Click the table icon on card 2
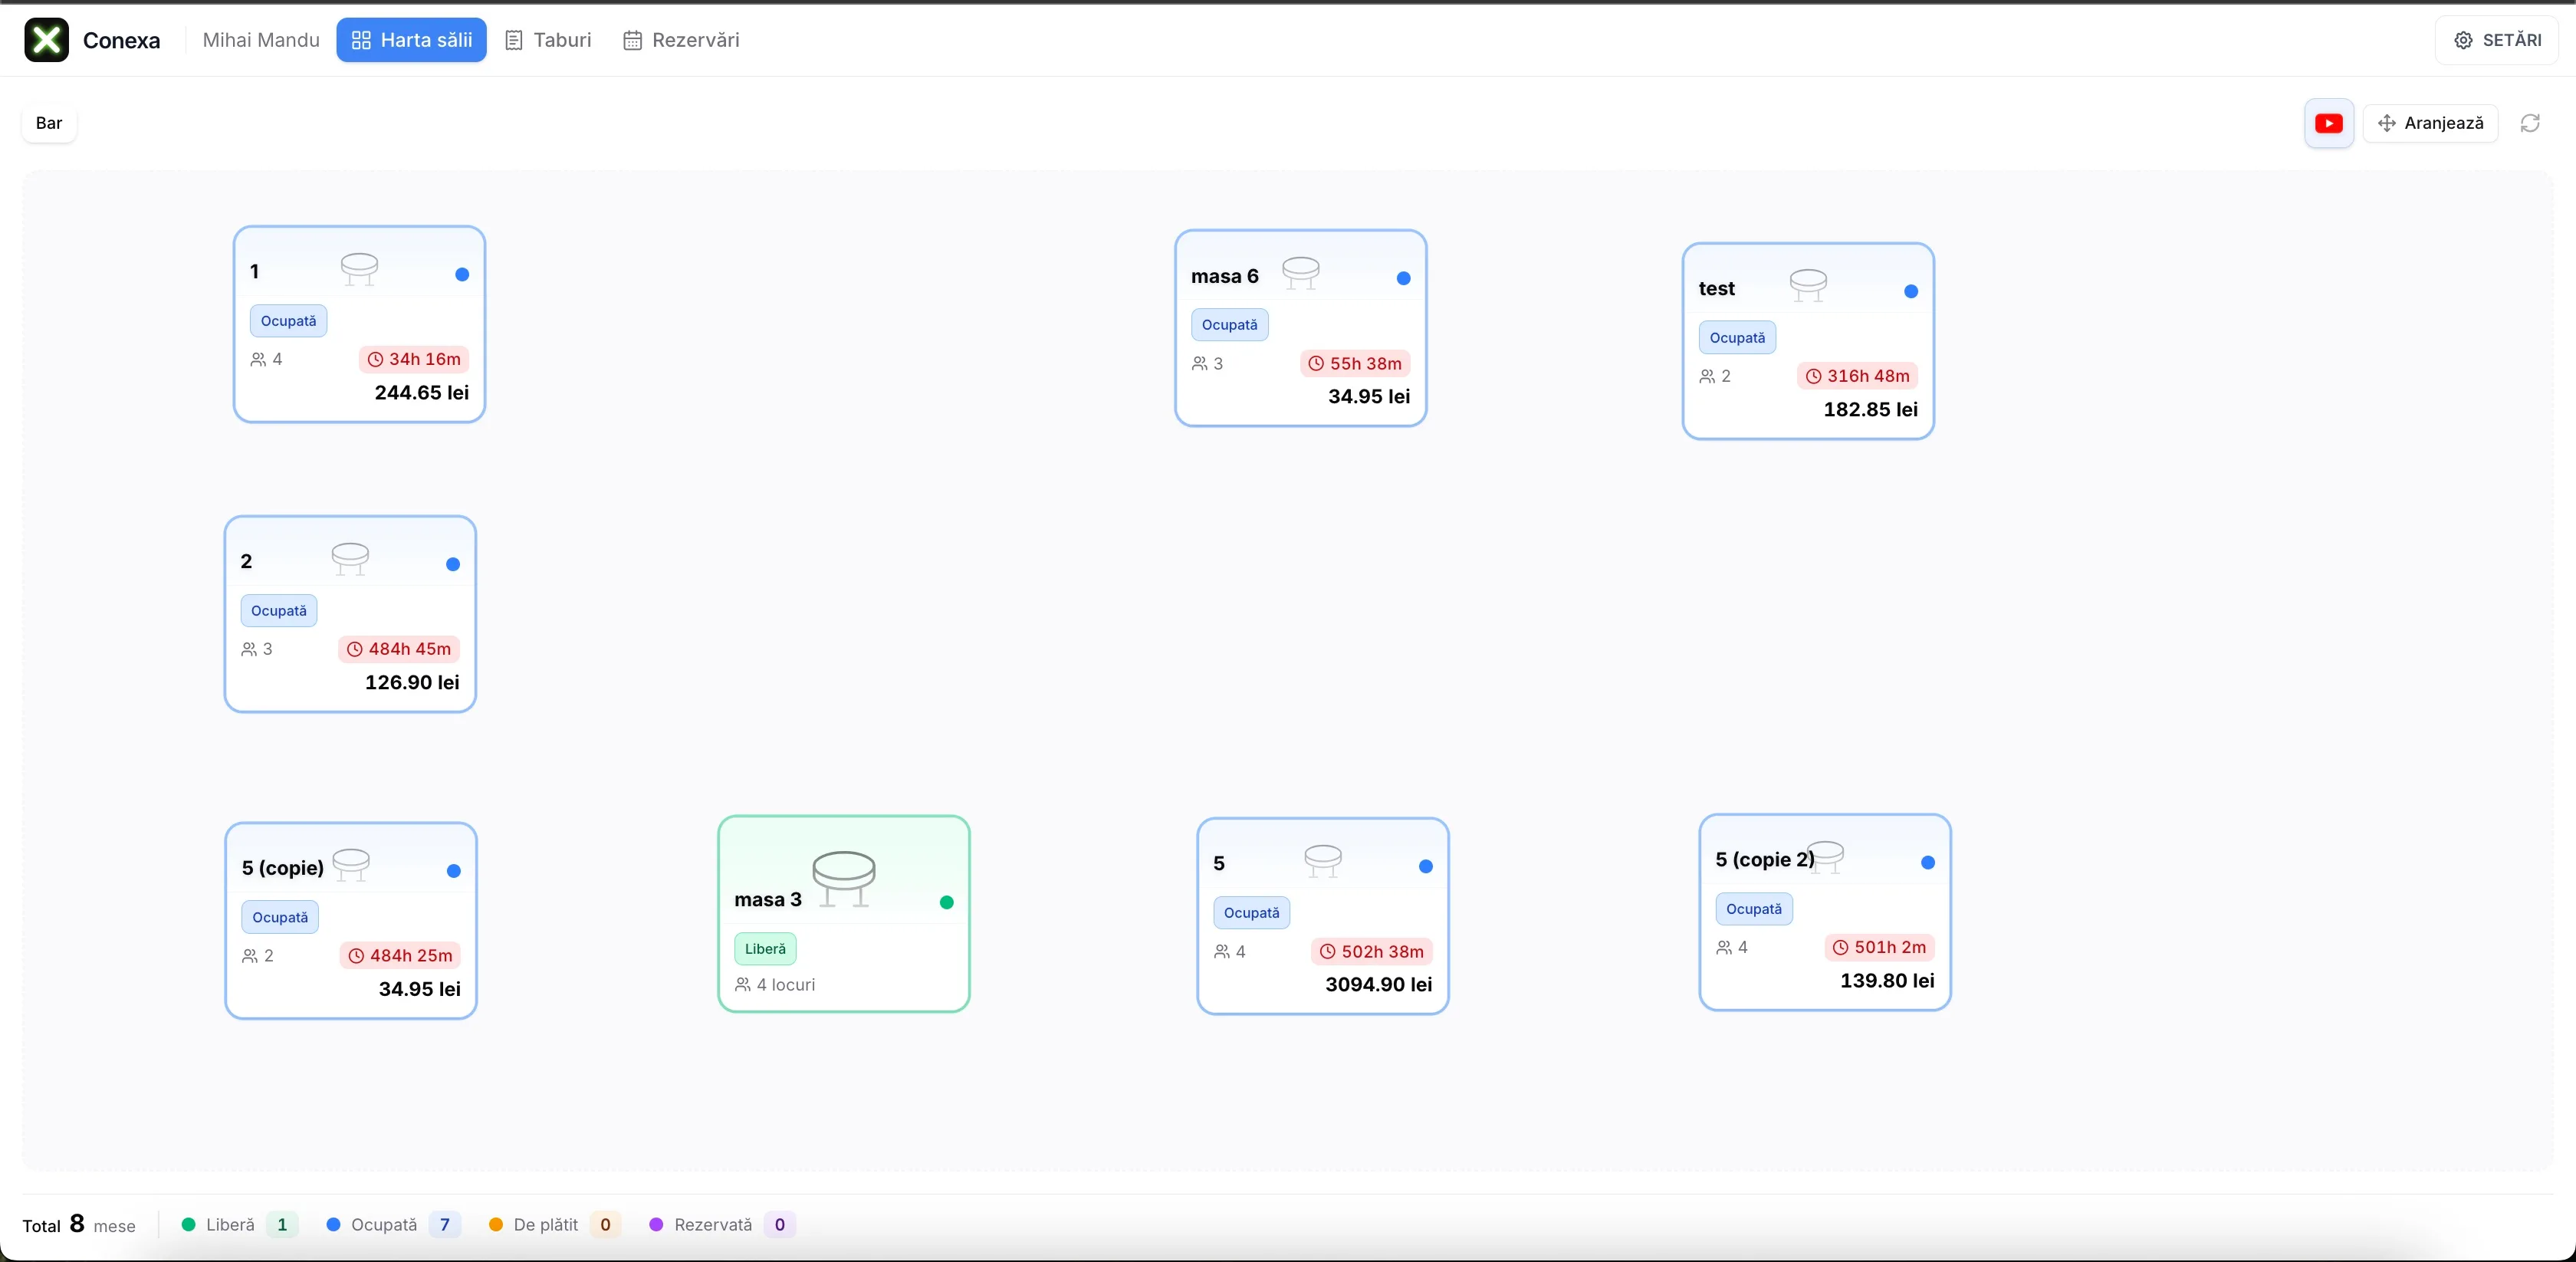 pos(350,558)
